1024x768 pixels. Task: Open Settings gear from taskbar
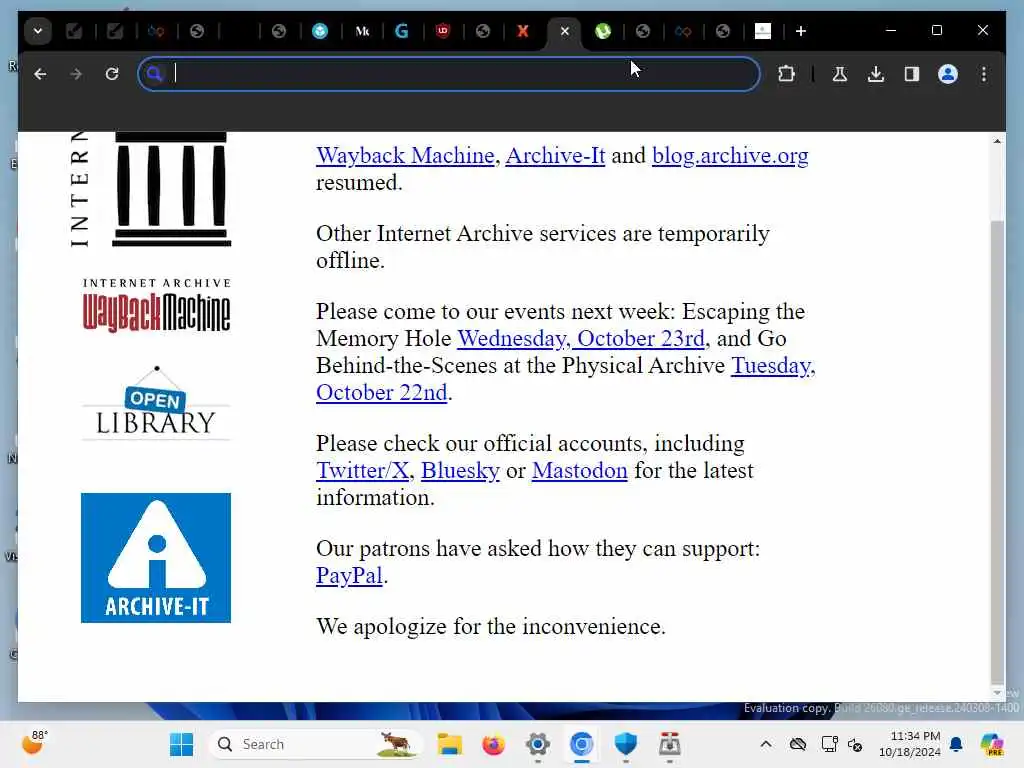[537, 744]
